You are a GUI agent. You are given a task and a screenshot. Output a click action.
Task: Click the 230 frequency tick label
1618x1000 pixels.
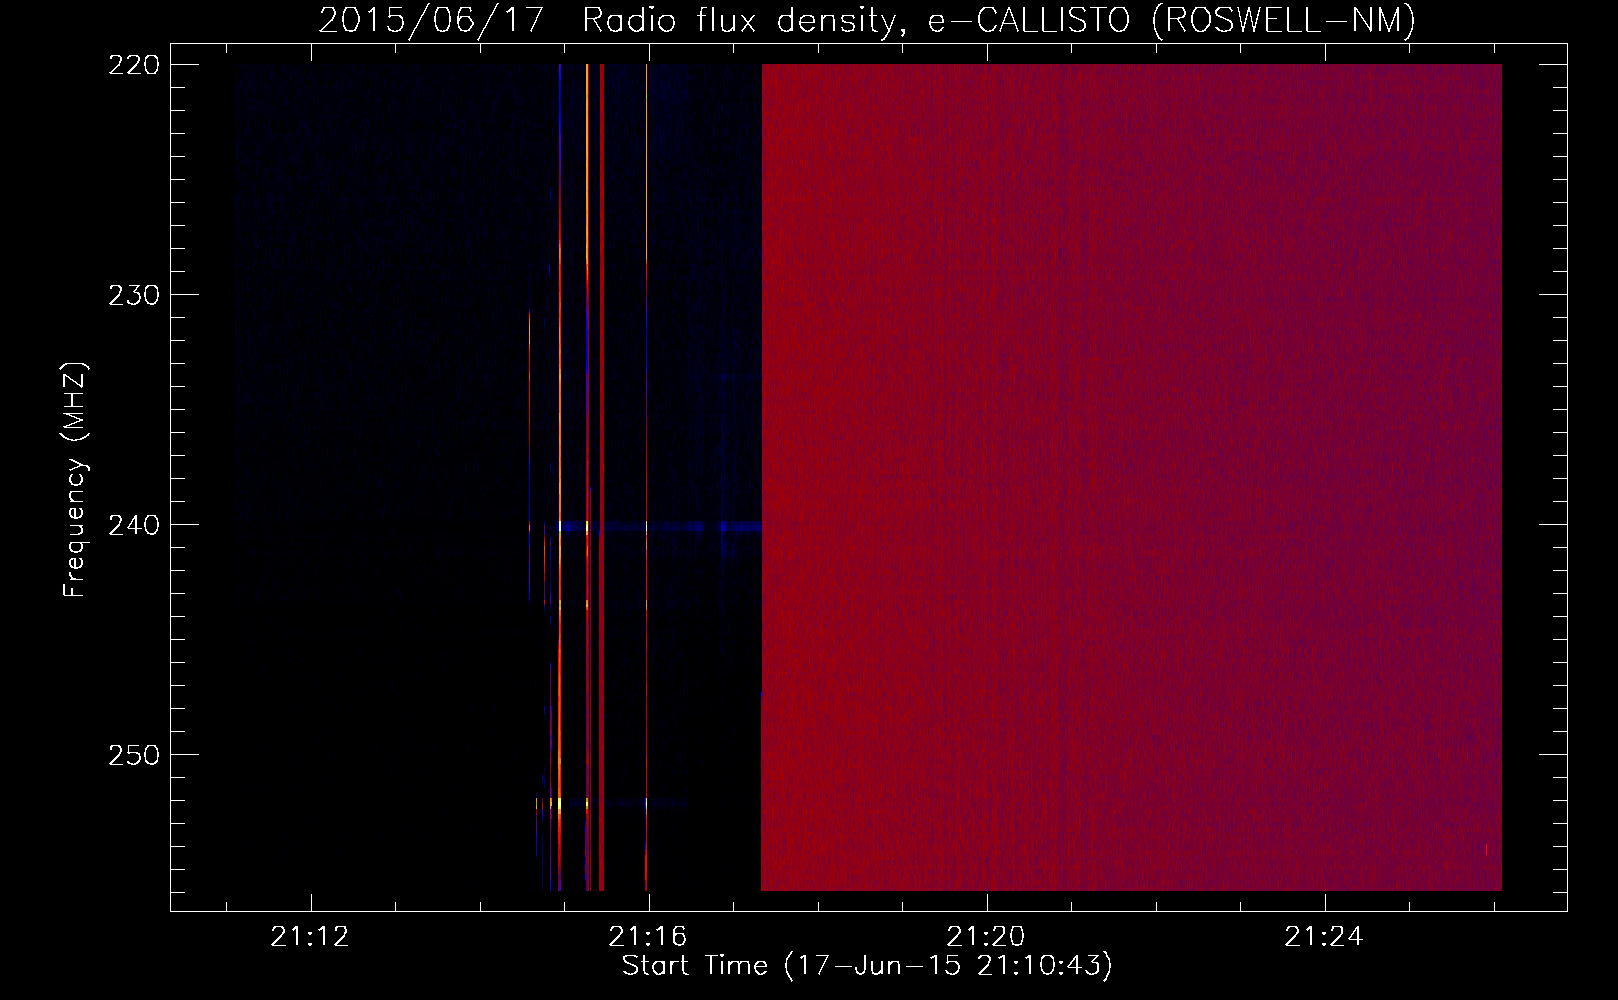tap(134, 295)
